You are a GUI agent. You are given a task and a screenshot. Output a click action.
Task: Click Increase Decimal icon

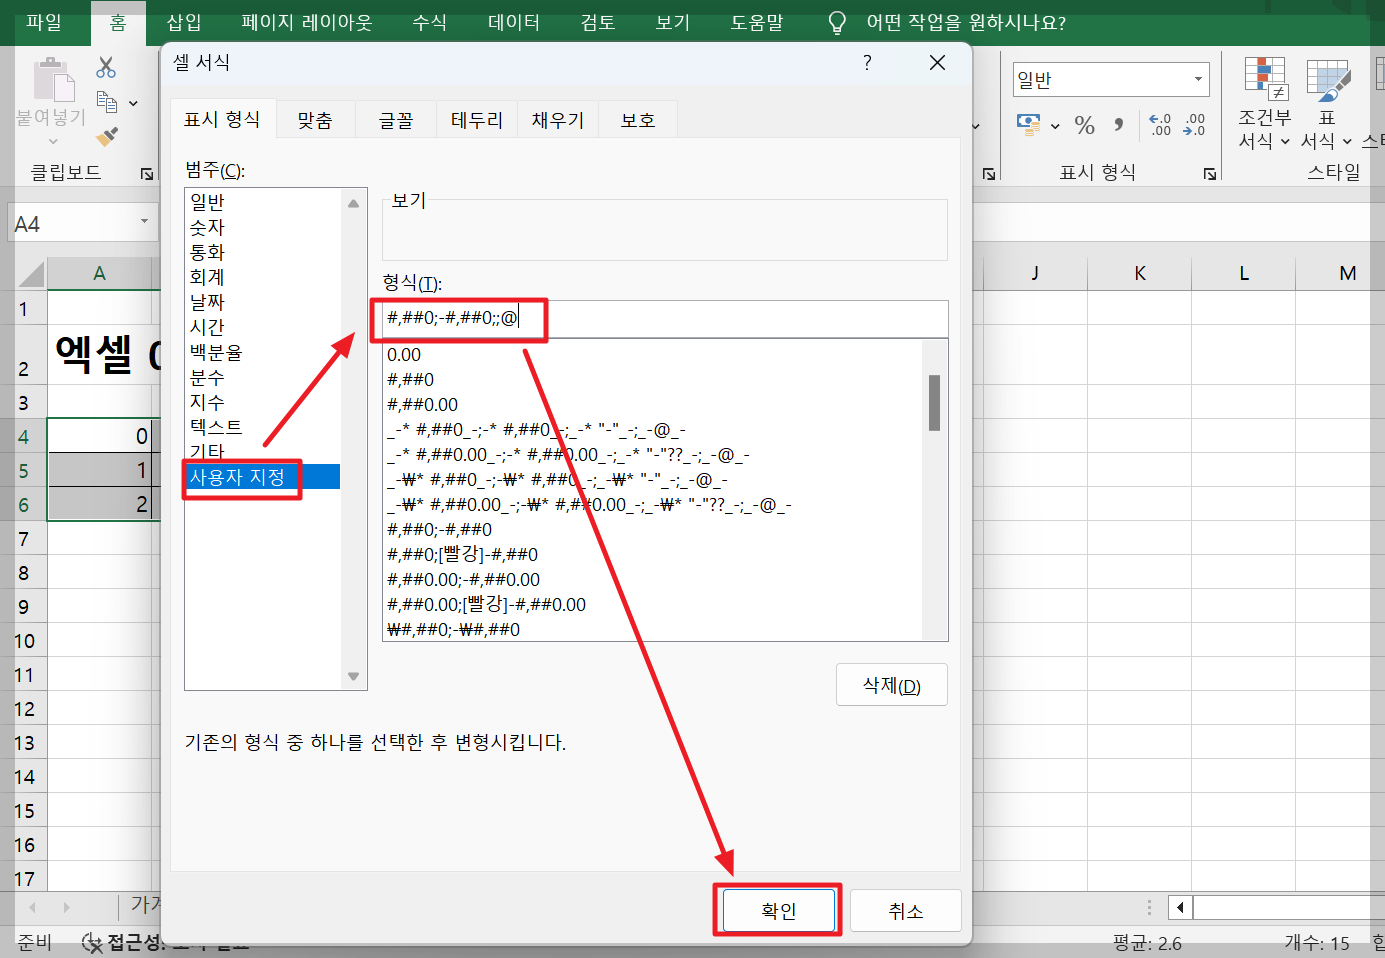pyautogui.click(x=1160, y=125)
